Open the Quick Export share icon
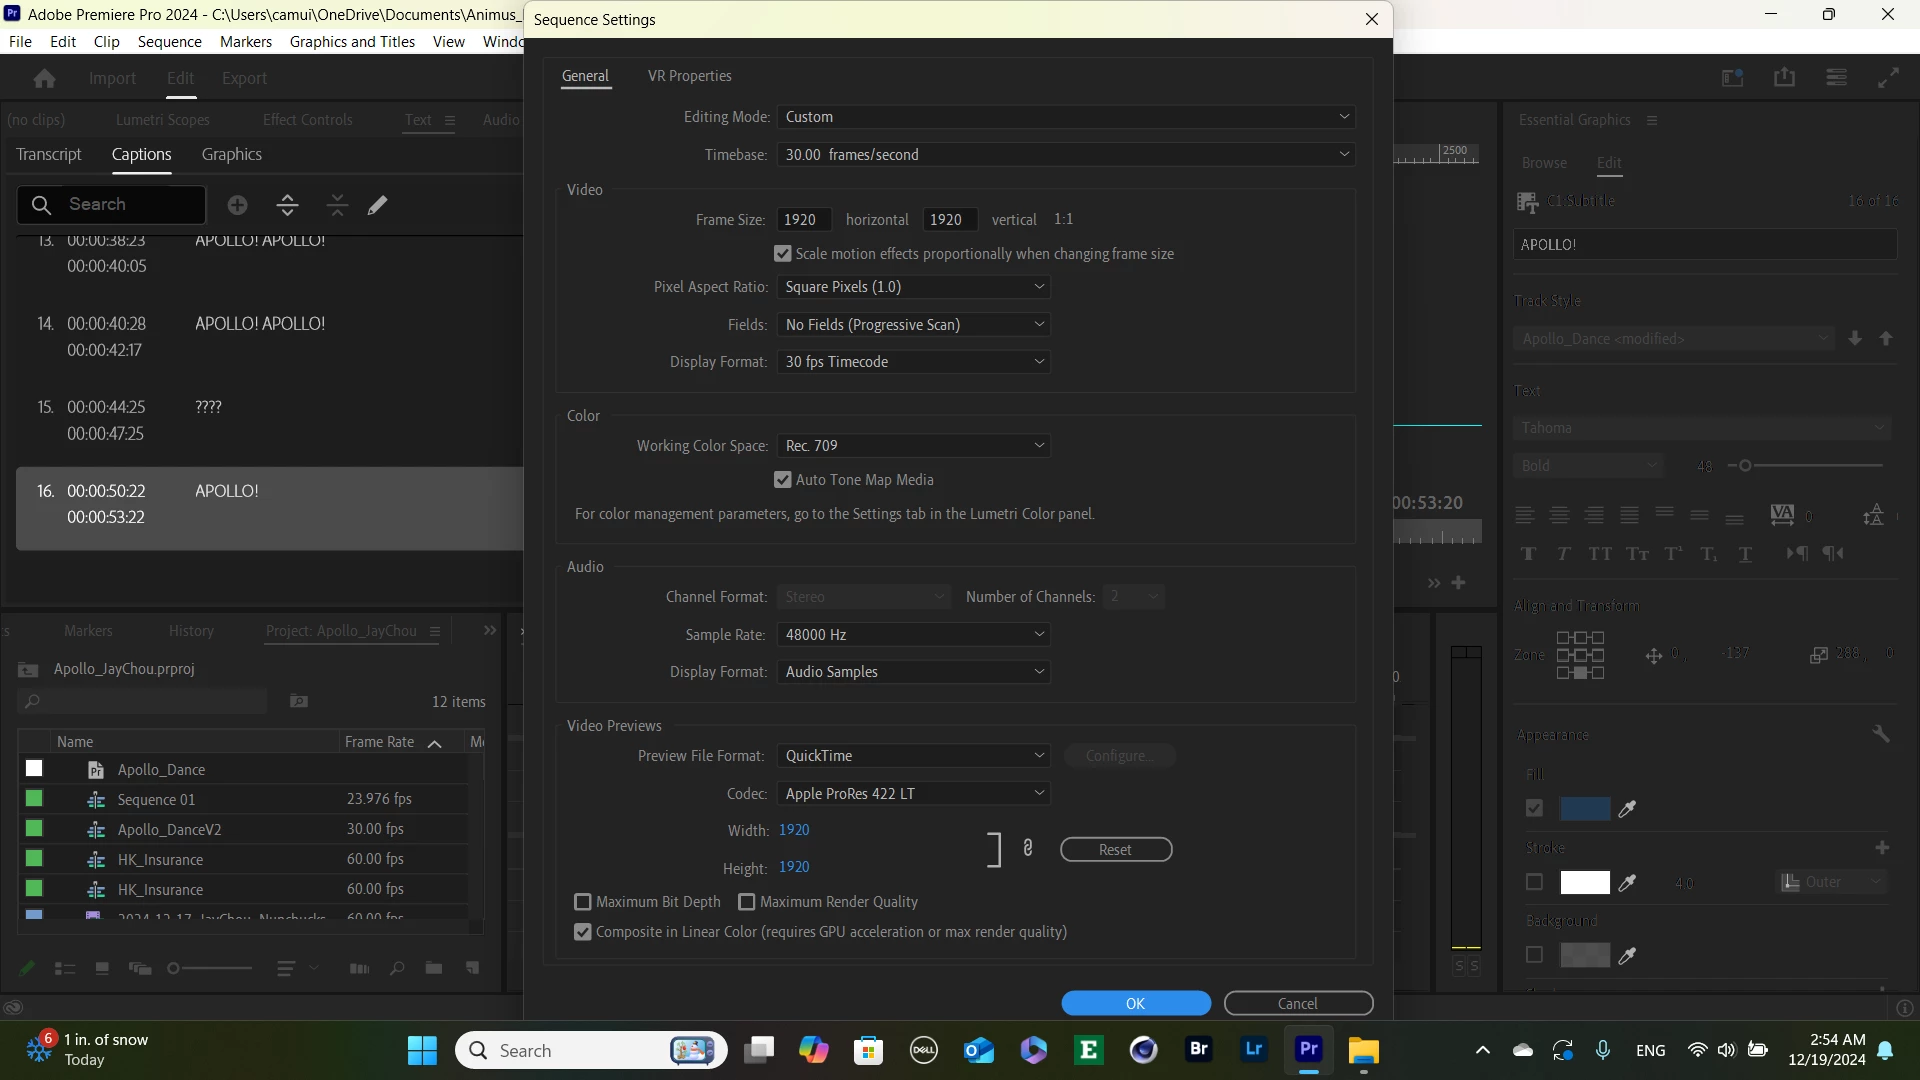The image size is (1920, 1080). (1784, 78)
